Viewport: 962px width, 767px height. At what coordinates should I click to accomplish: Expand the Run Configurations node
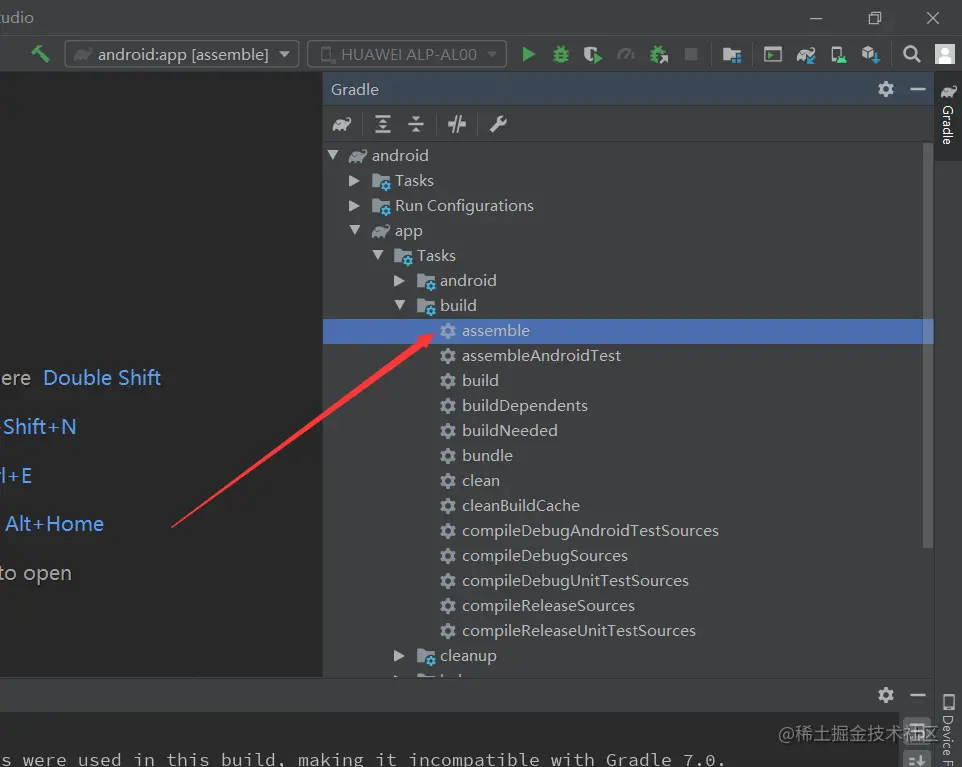pyautogui.click(x=354, y=206)
